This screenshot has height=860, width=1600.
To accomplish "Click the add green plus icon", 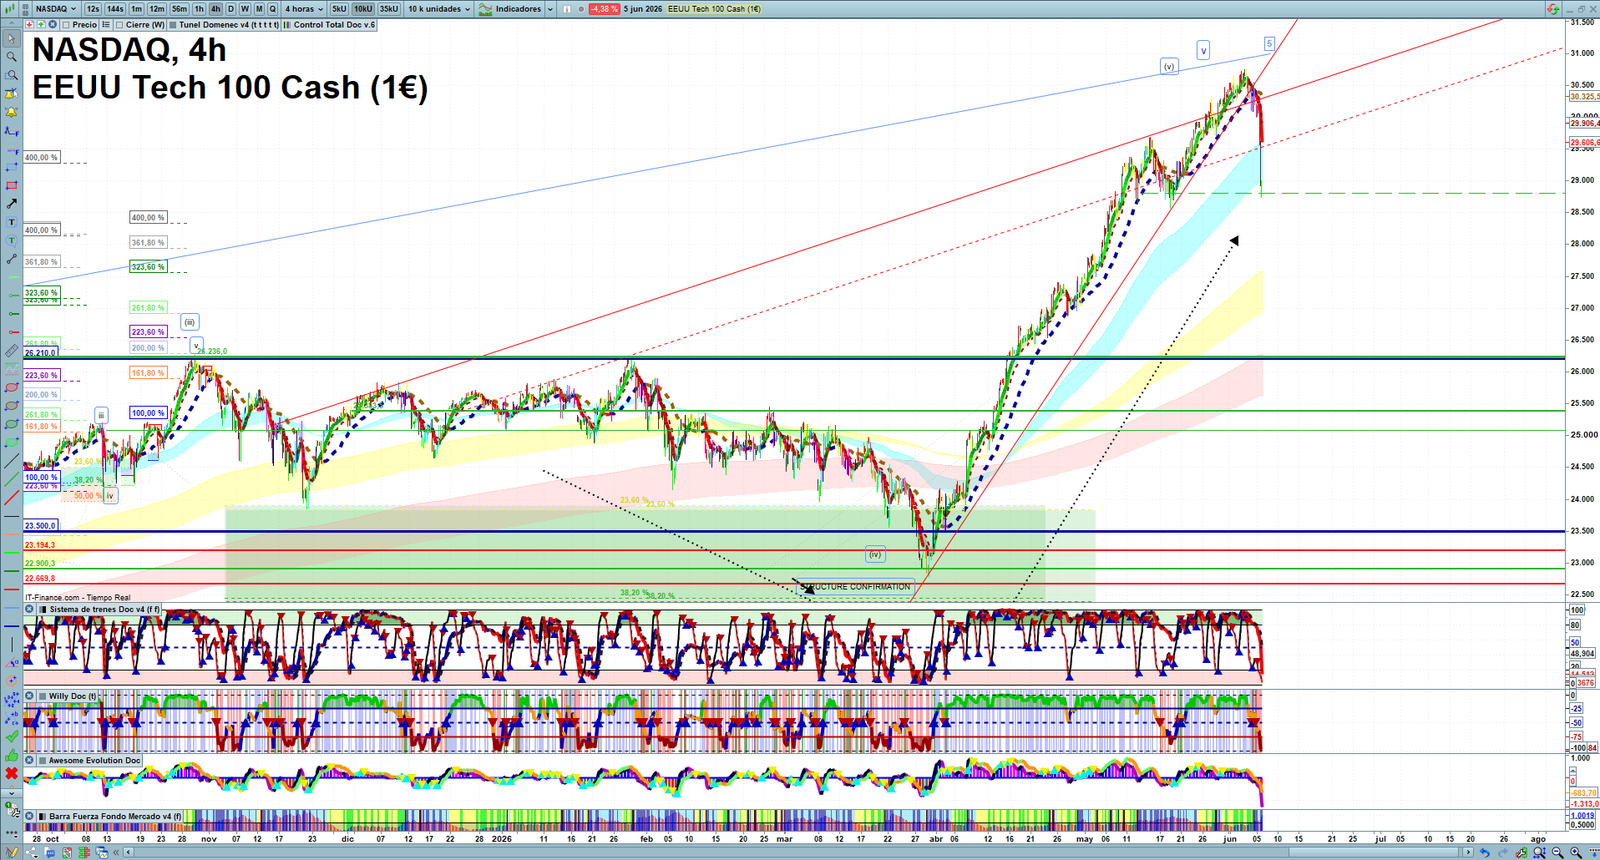I will pos(41,24).
